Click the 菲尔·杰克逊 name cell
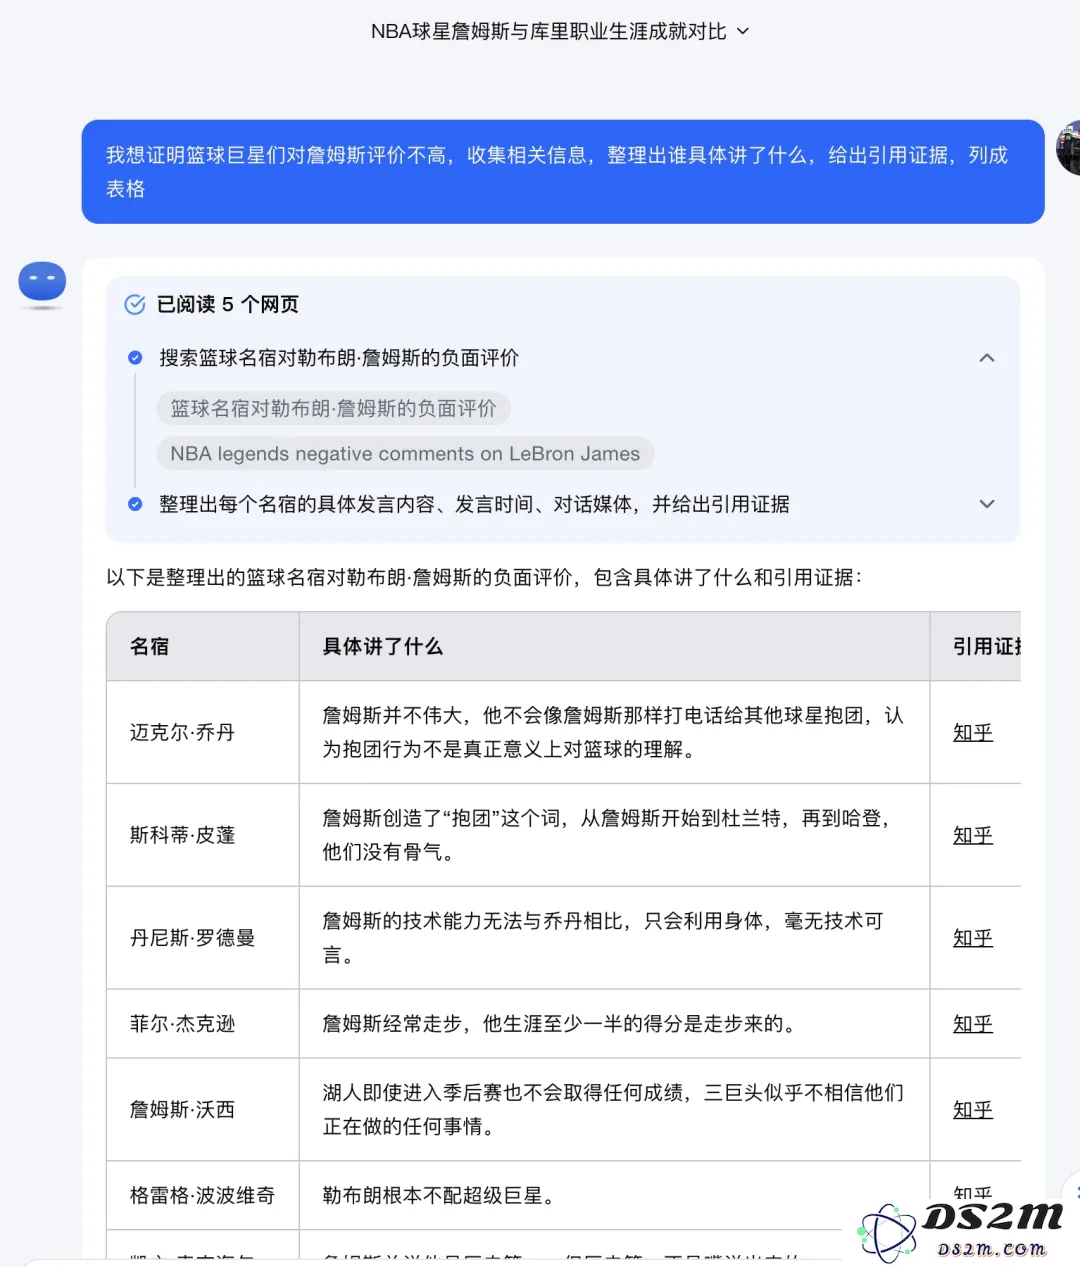 pyautogui.click(x=203, y=1024)
